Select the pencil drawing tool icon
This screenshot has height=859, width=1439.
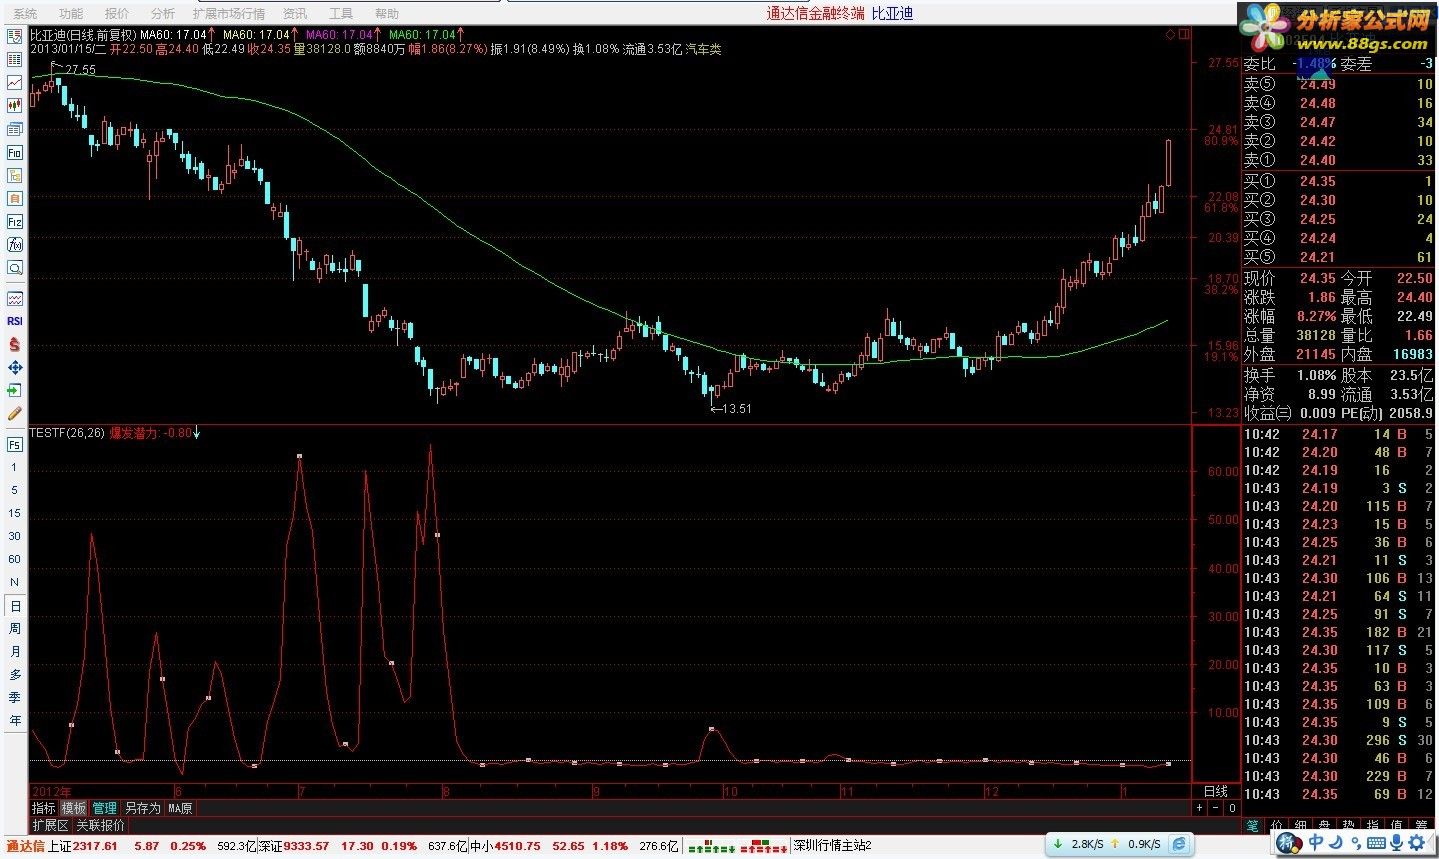(15, 413)
